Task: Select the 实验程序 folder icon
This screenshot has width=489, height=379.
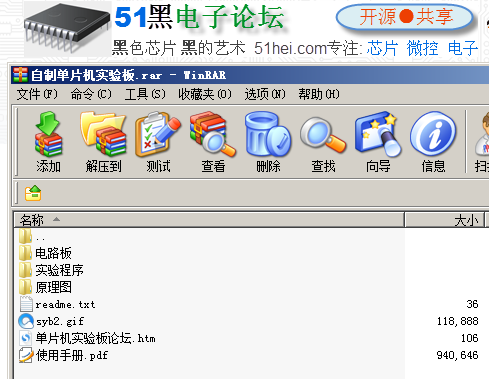Action: coord(25,270)
